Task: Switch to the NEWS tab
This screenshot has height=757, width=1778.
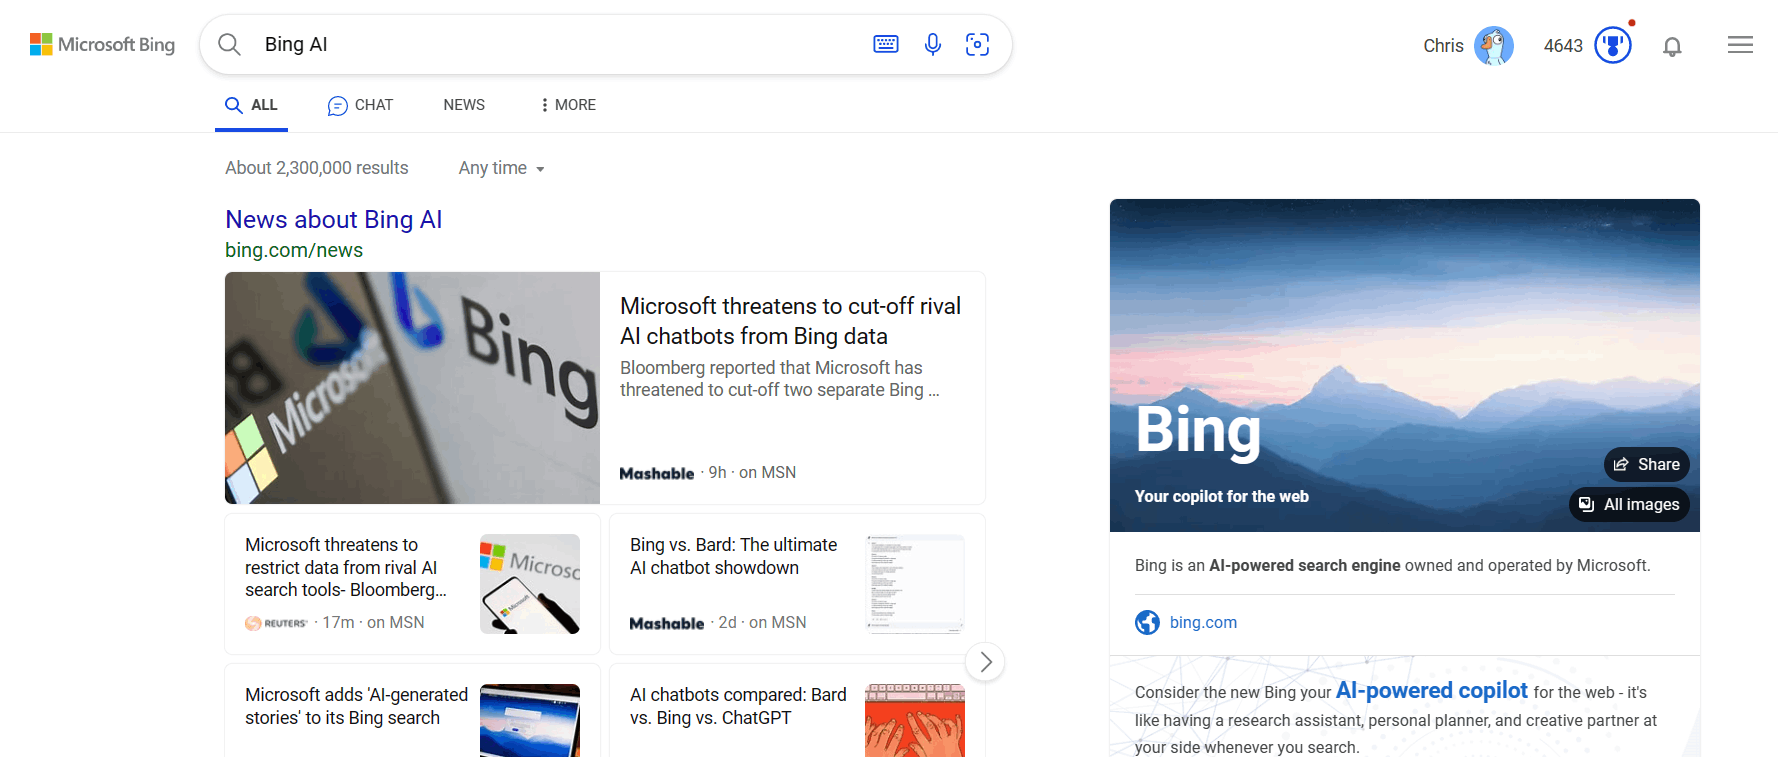Action: pos(464,105)
